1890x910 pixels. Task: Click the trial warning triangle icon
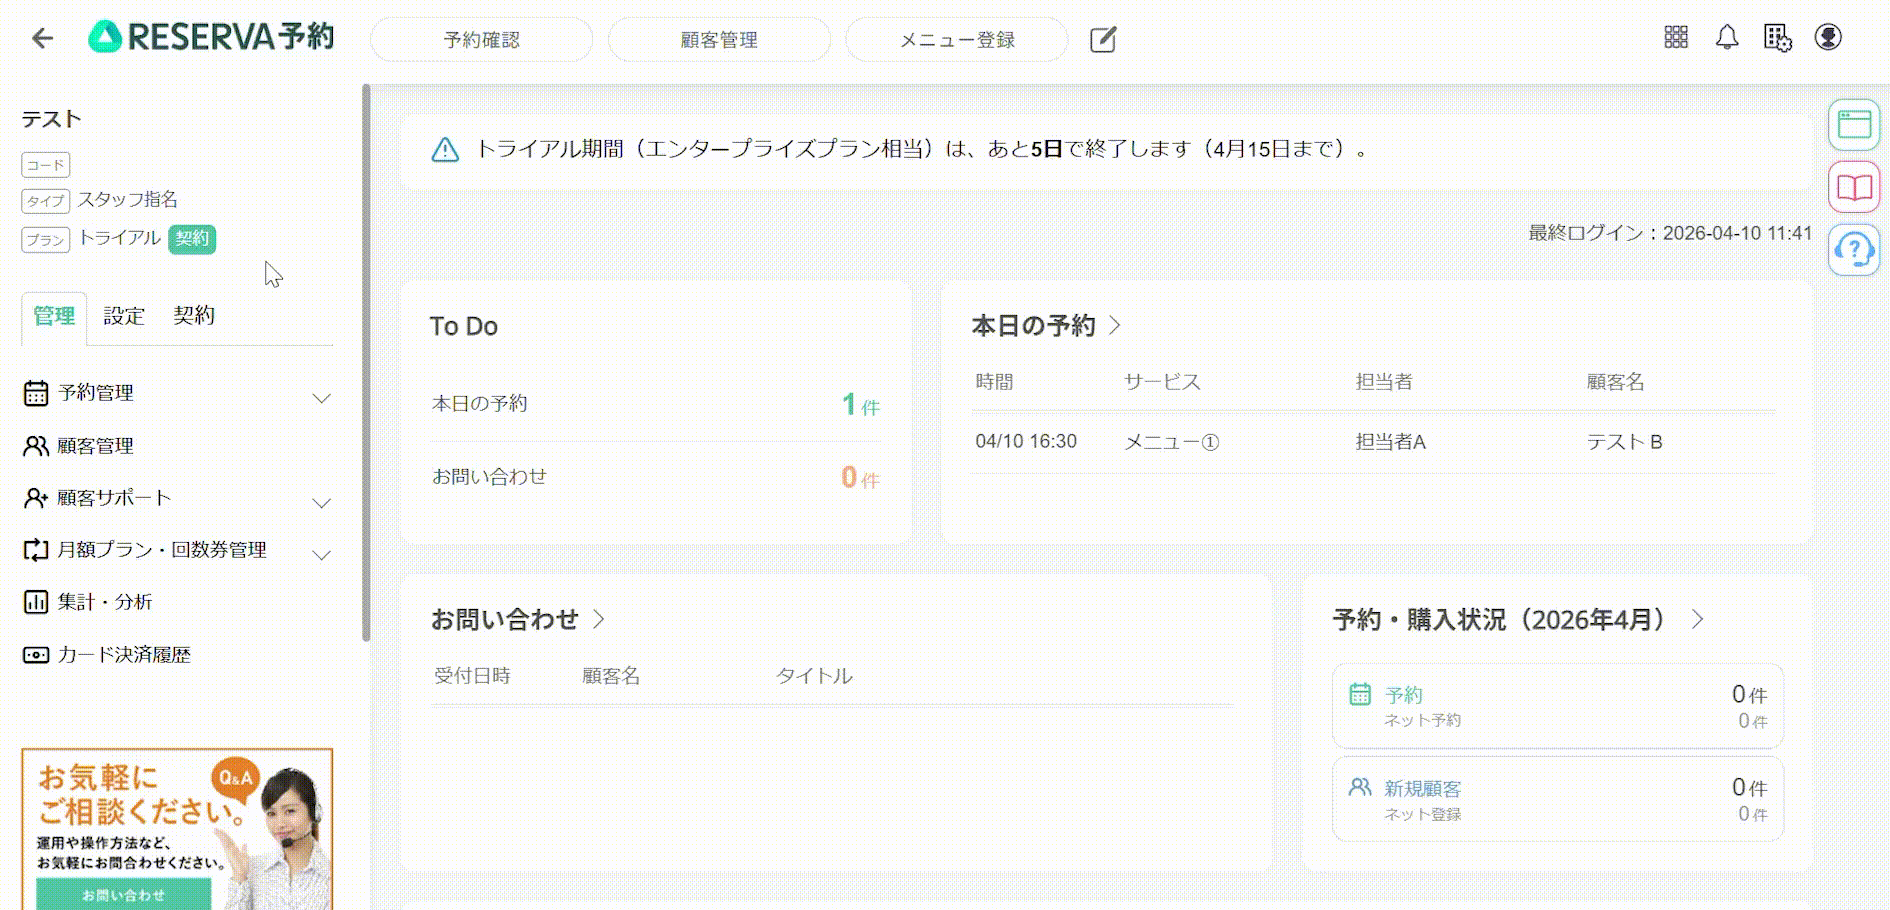445,150
